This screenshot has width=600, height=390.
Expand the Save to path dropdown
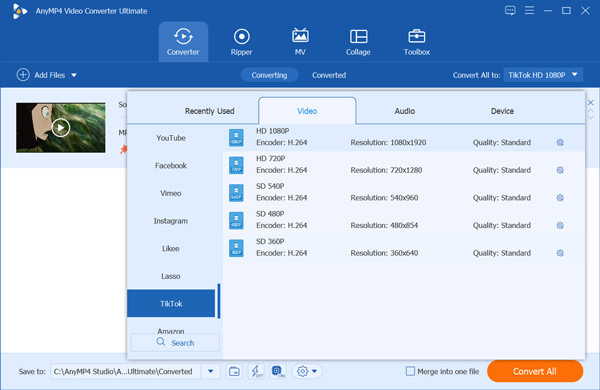coord(210,371)
